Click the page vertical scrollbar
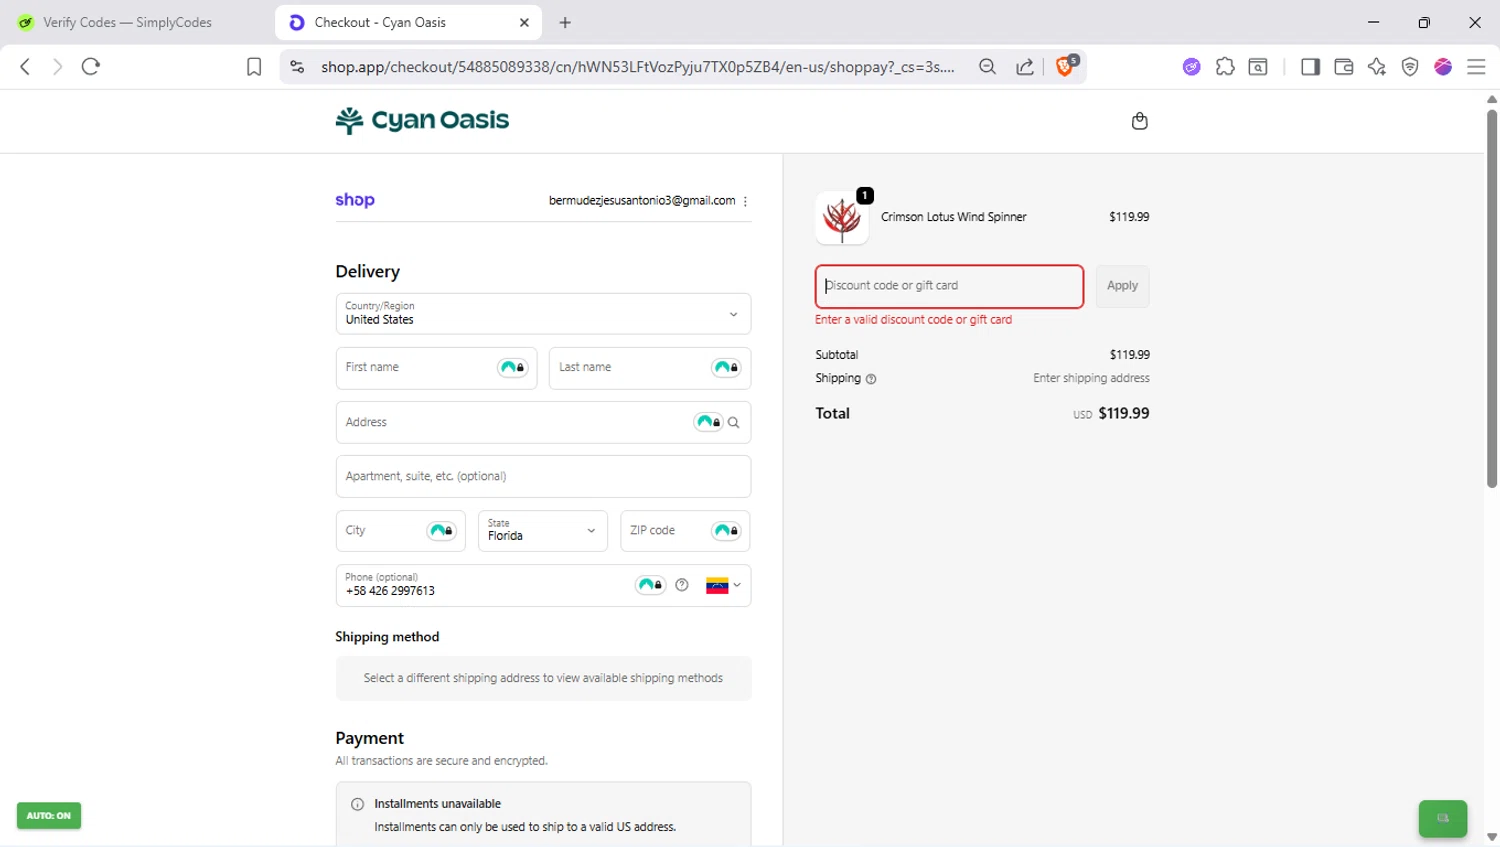This screenshot has width=1500, height=847. pos(1491,300)
